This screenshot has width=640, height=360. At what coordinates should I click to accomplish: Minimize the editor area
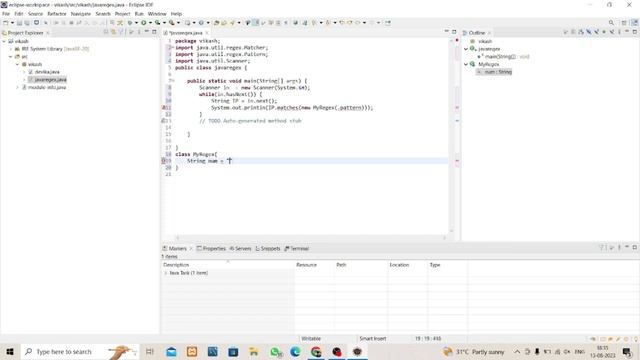[x=446, y=32]
